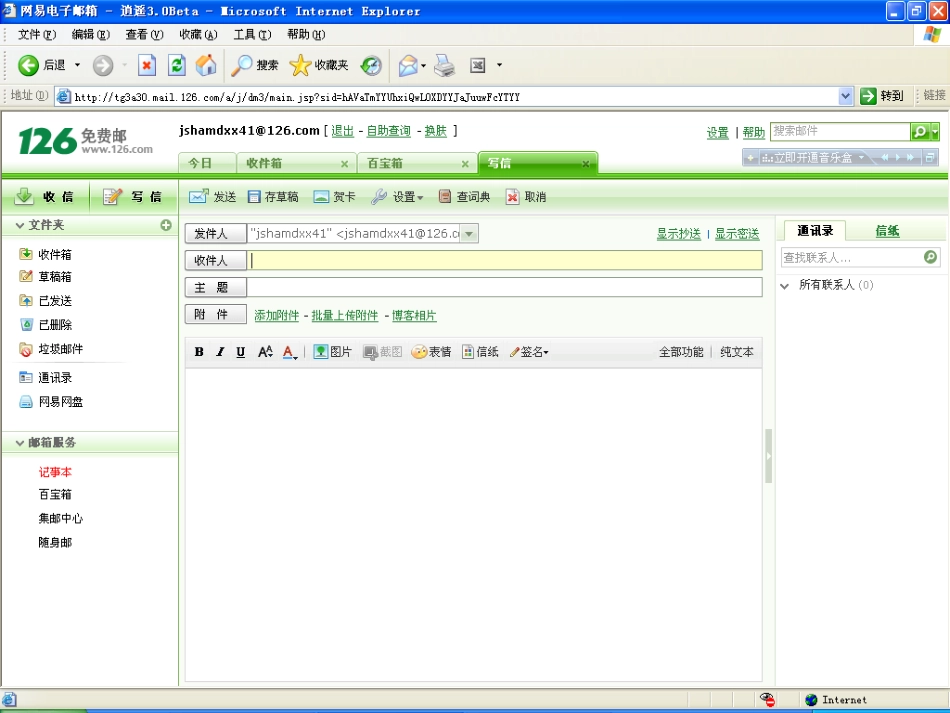The height and width of the screenshot is (713, 950).
Task: Click the 主题 subject input field
Action: tap(504, 288)
